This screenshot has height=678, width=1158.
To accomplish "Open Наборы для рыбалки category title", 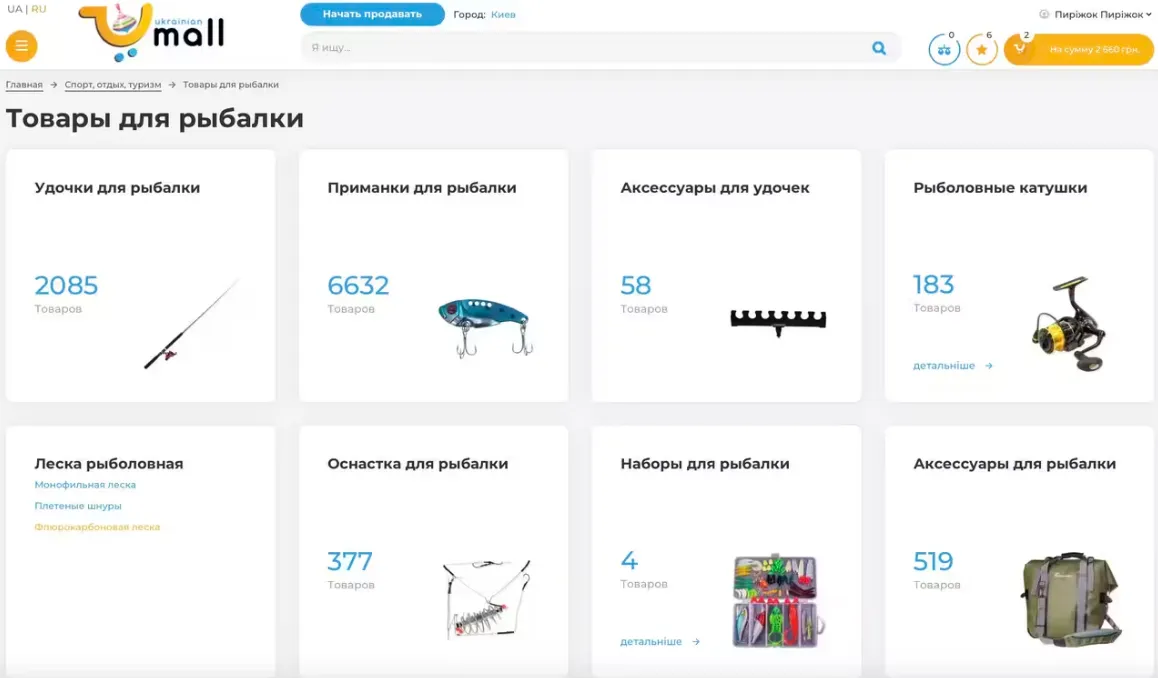I will point(705,464).
